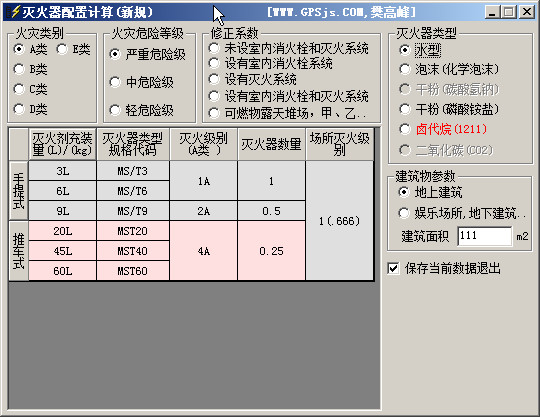Click the 手提式 row header
Image resolution: width=540 pixels, height=417 pixels.
[x=18, y=191]
